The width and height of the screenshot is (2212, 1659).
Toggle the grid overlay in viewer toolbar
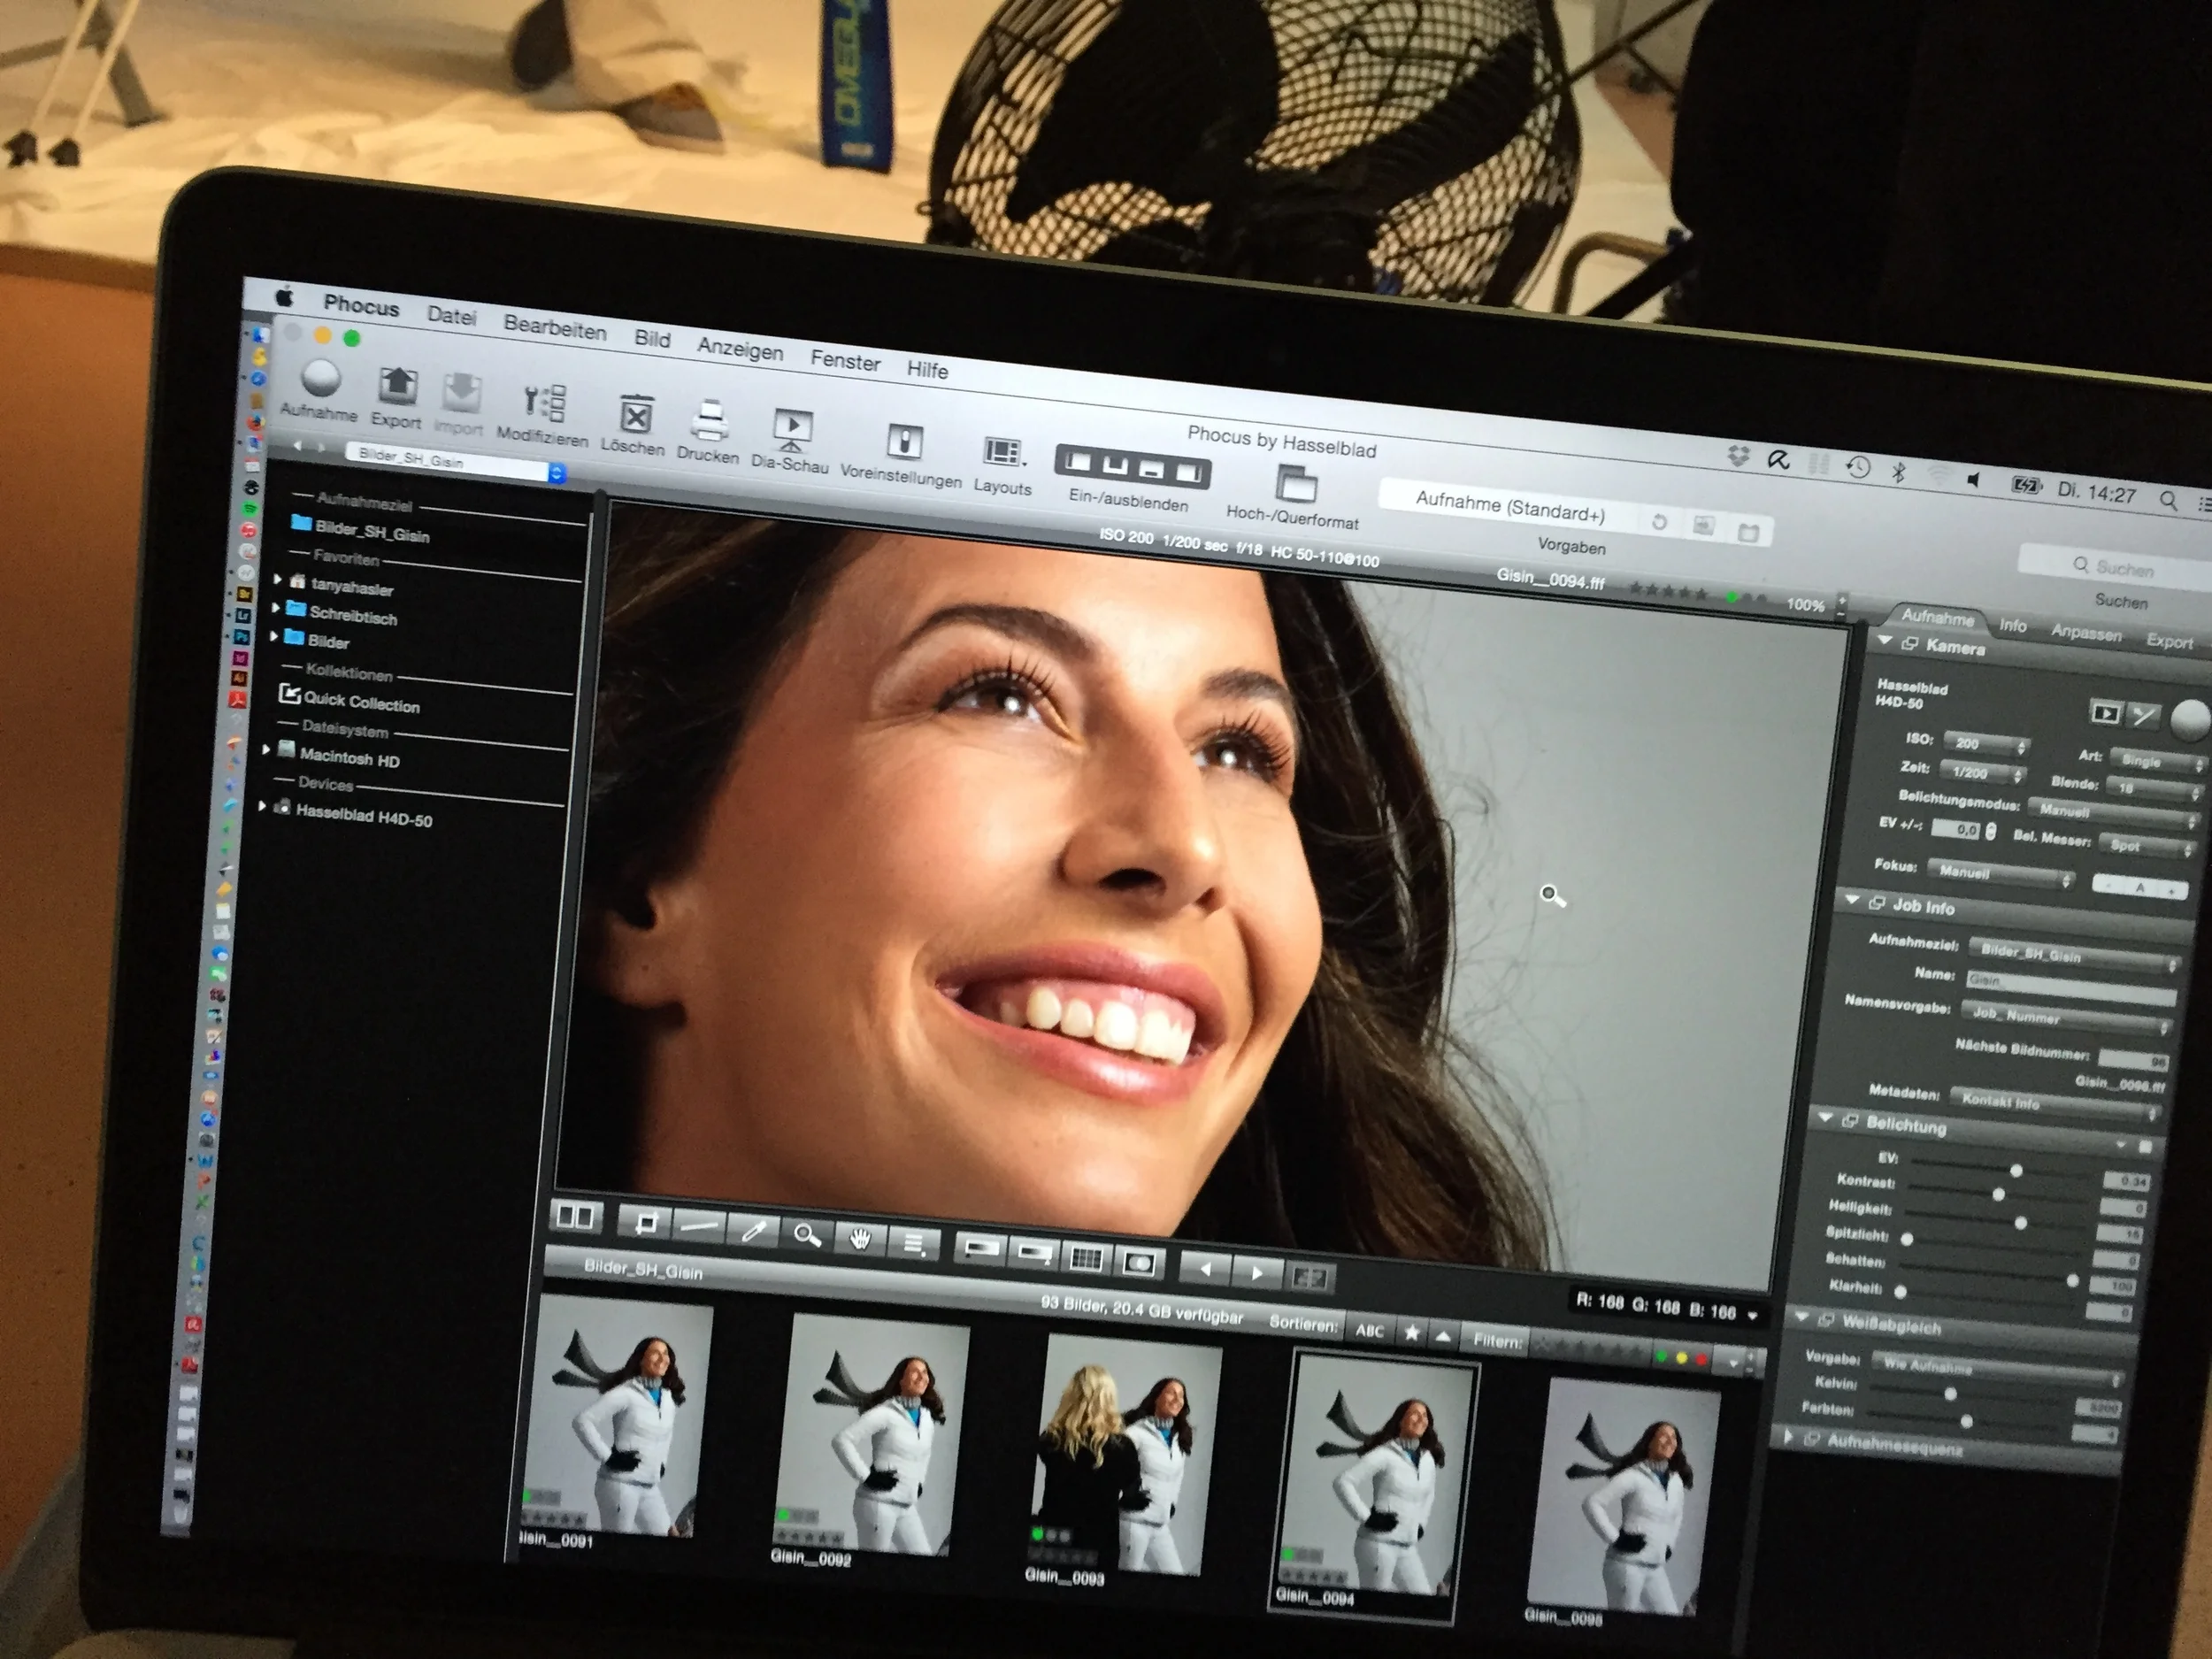[1086, 1259]
